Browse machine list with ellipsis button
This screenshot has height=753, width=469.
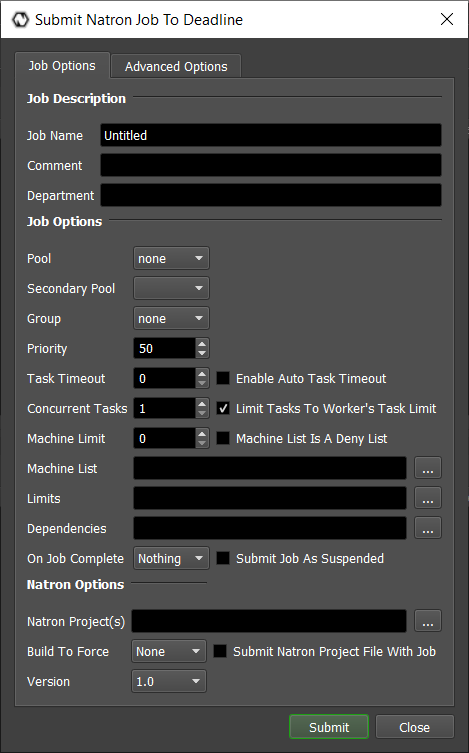pyautogui.click(x=428, y=468)
